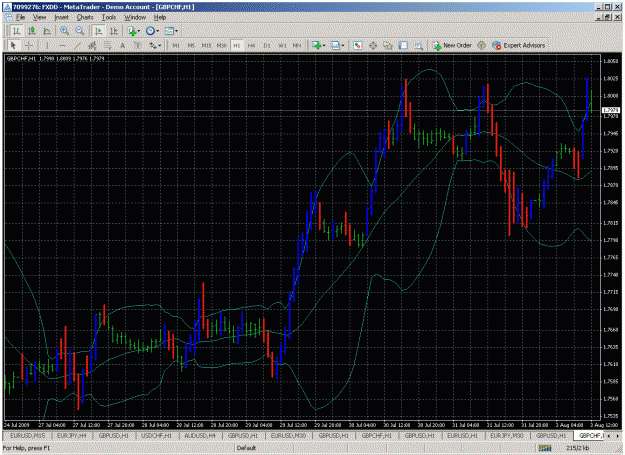
Task: Restore the inner chart window
Action: (x=607, y=17)
